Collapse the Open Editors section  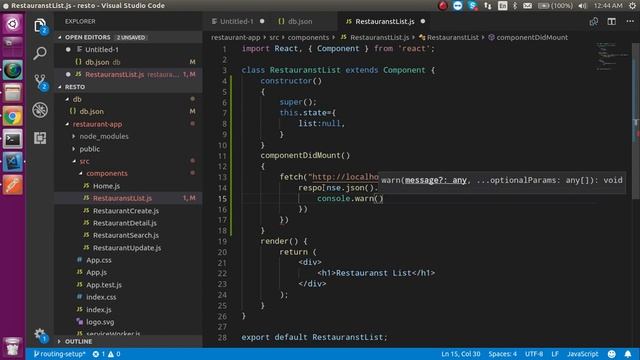pyautogui.click(x=129, y=37)
